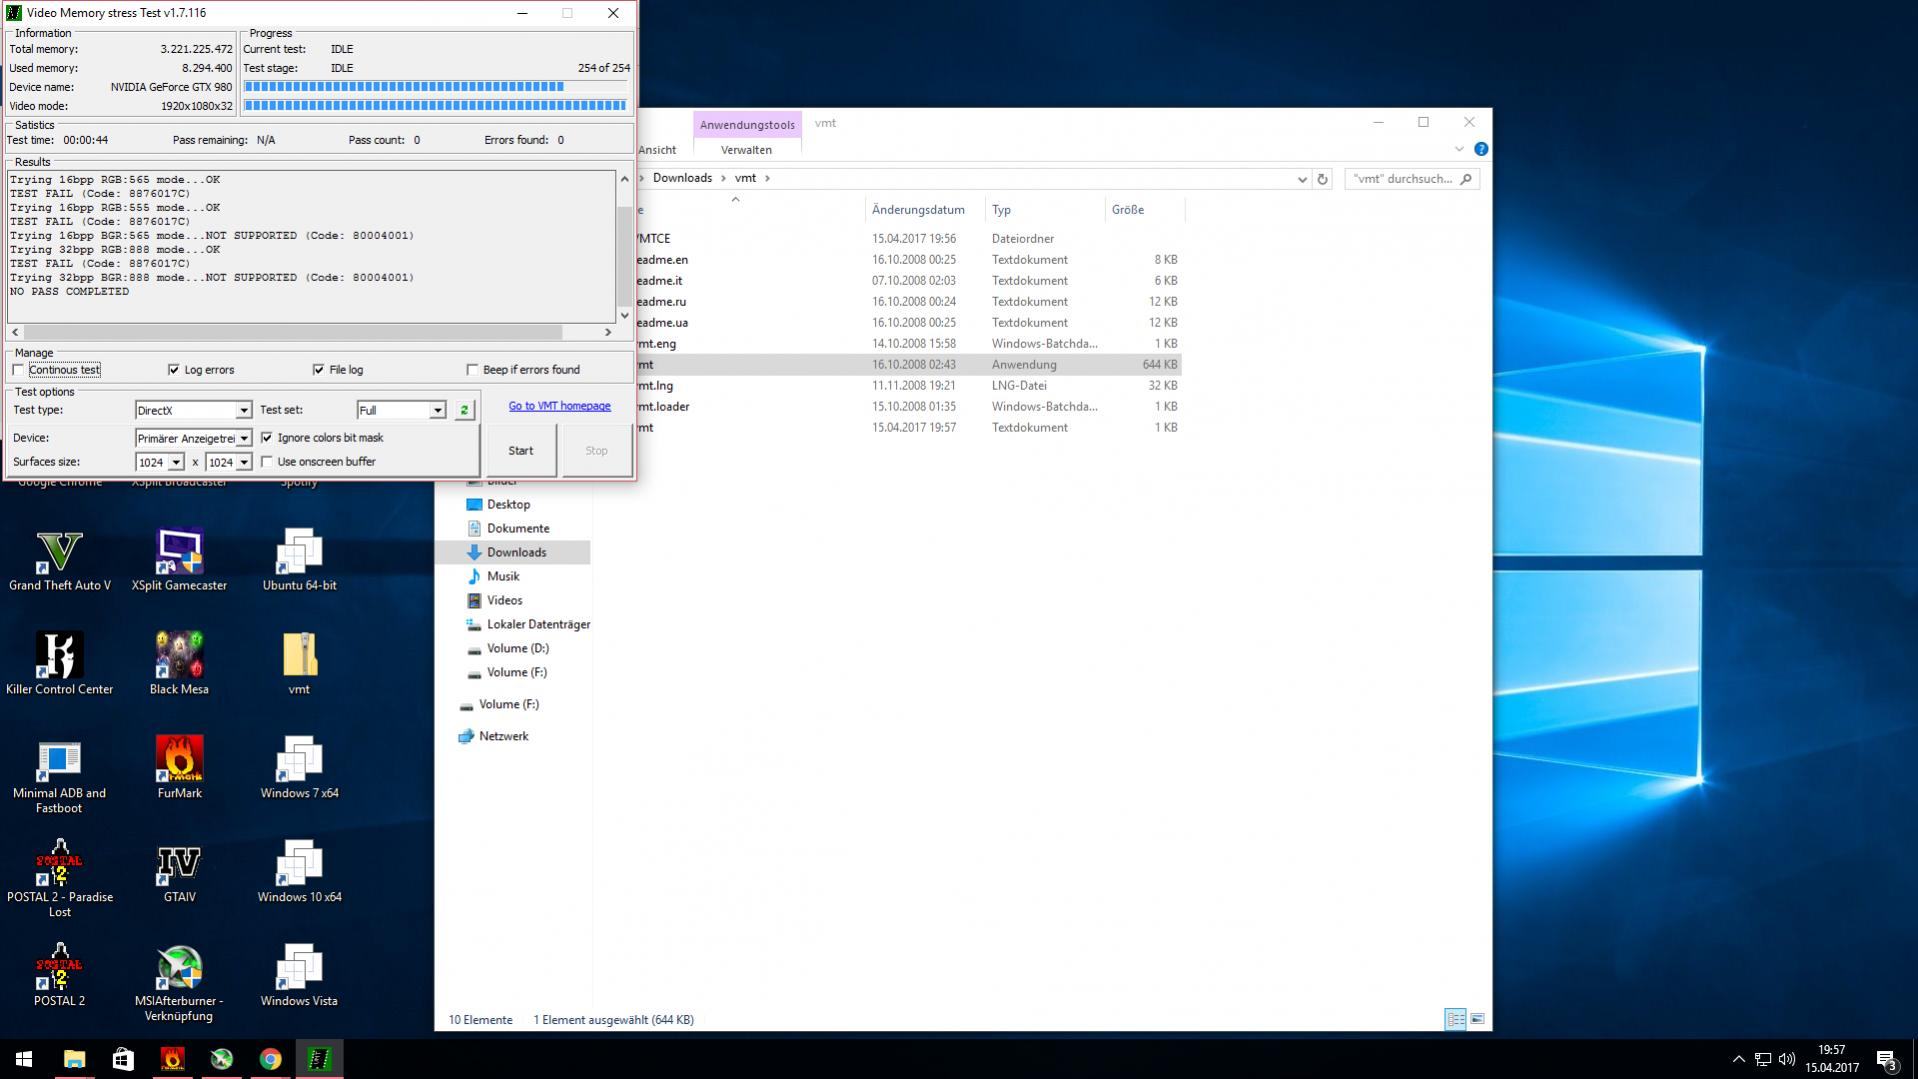Open Microsoft Store taskbar icon

point(123,1059)
